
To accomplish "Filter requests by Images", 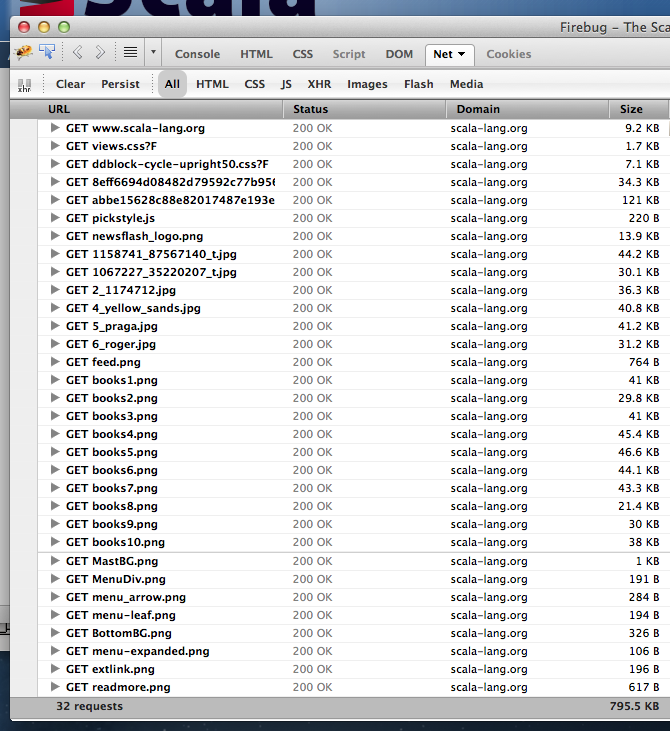I will pos(367,84).
